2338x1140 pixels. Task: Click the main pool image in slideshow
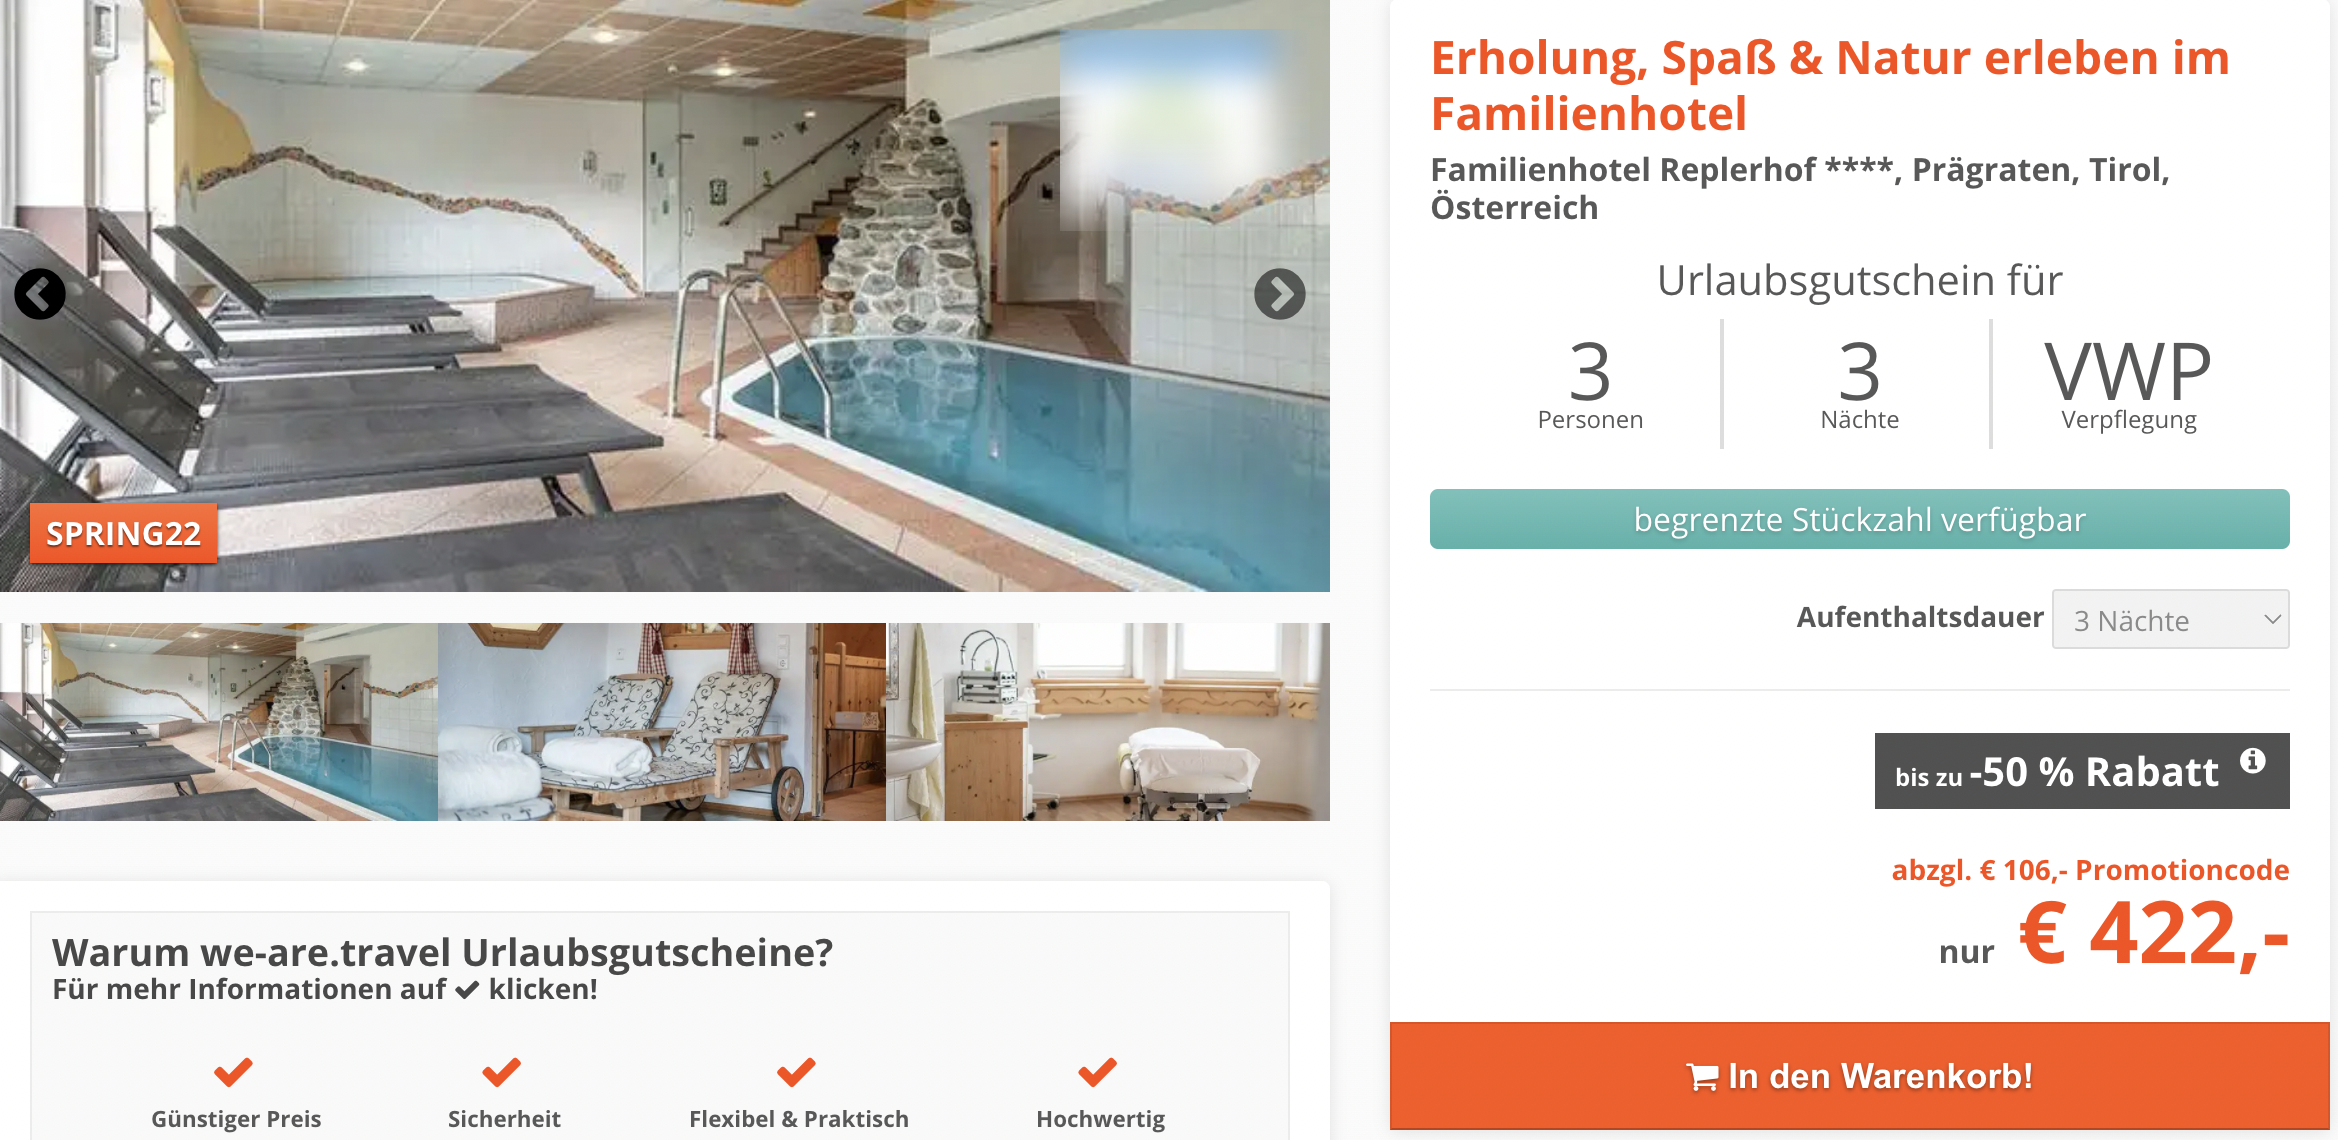(x=665, y=296)
